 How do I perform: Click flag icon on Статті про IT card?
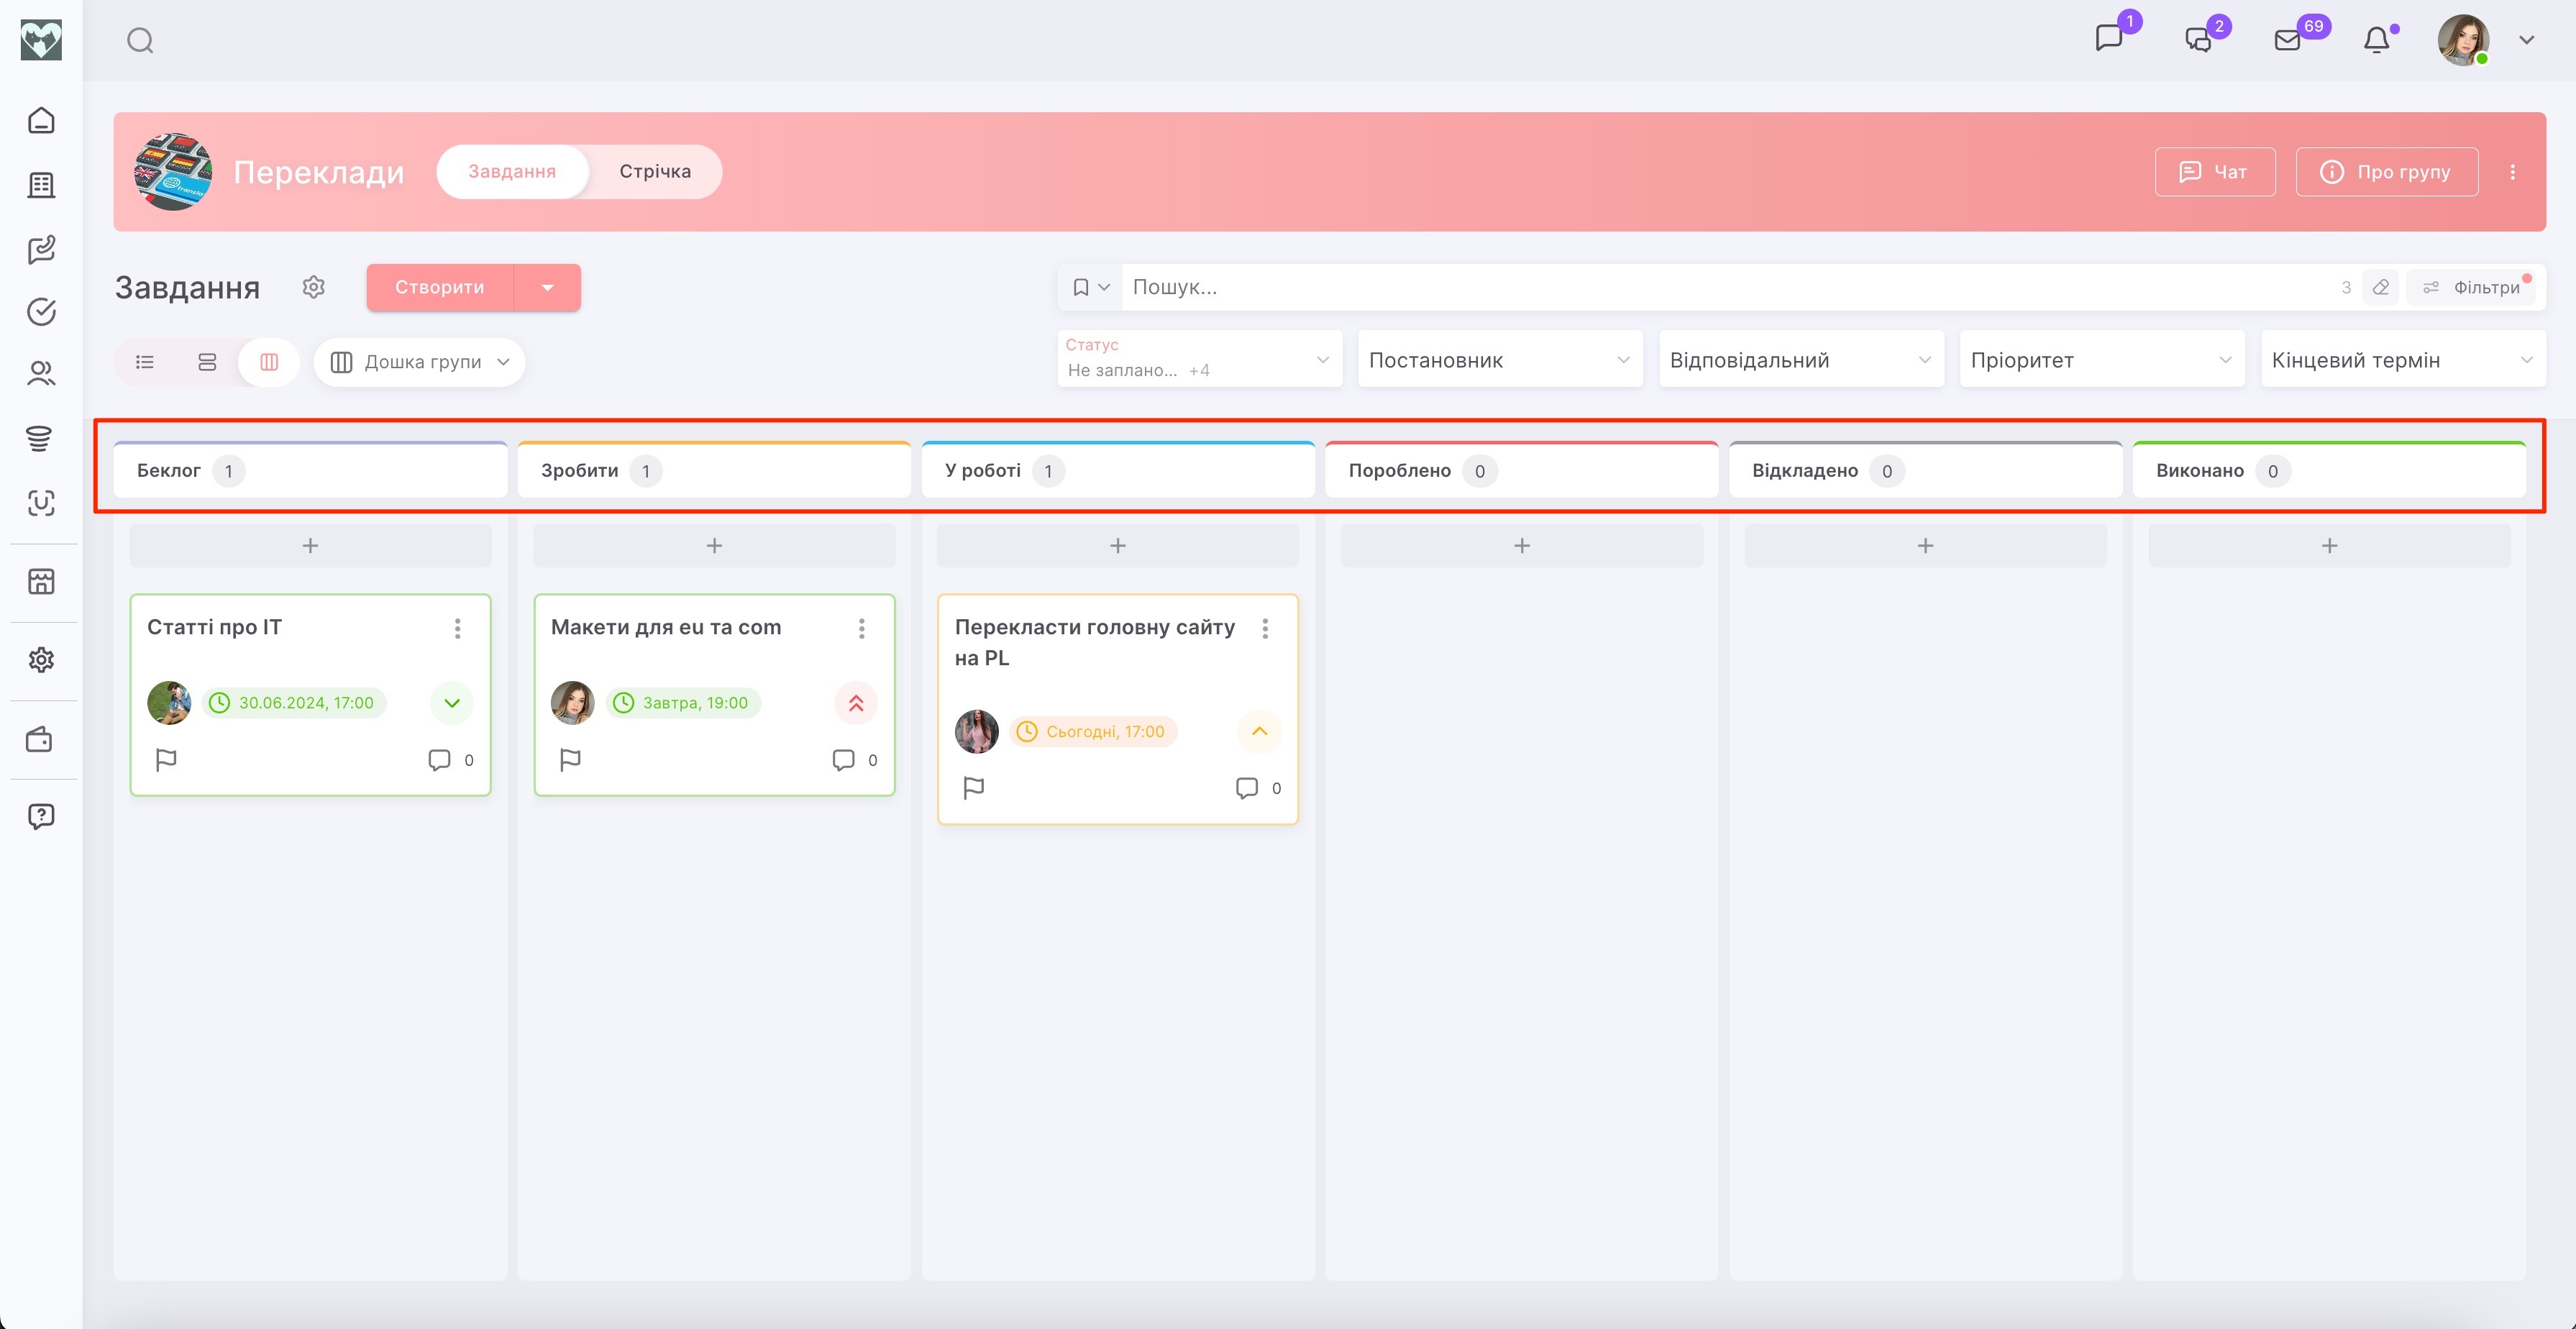166,760
